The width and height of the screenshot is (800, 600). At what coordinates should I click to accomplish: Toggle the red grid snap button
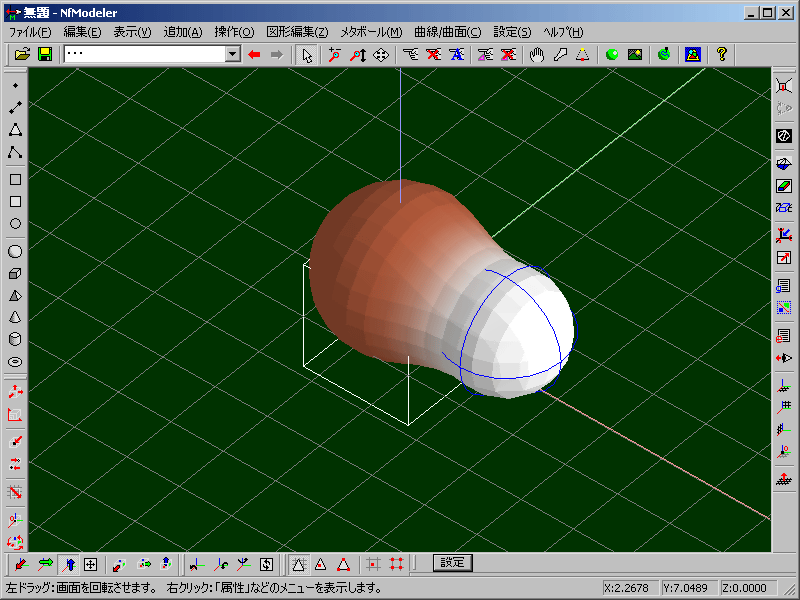(x=397, y=564)
